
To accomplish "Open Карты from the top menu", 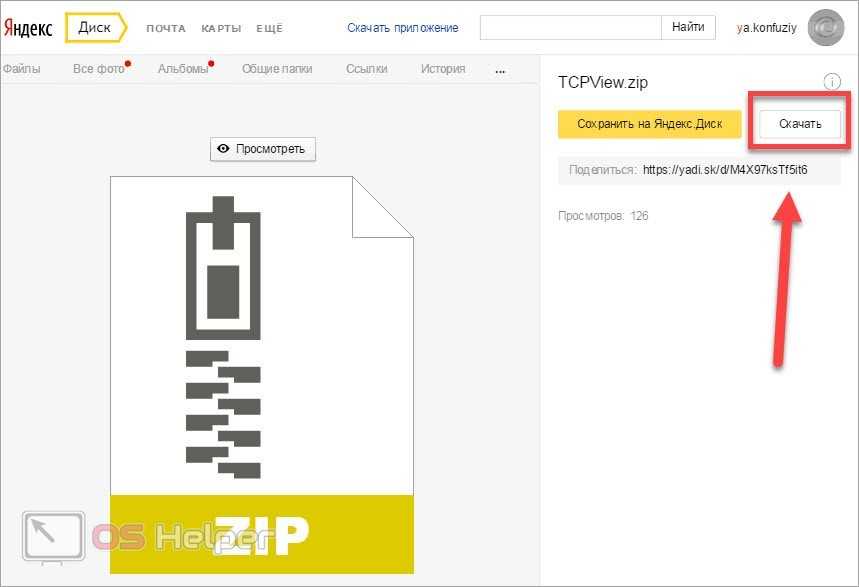I will pos(221,29).
